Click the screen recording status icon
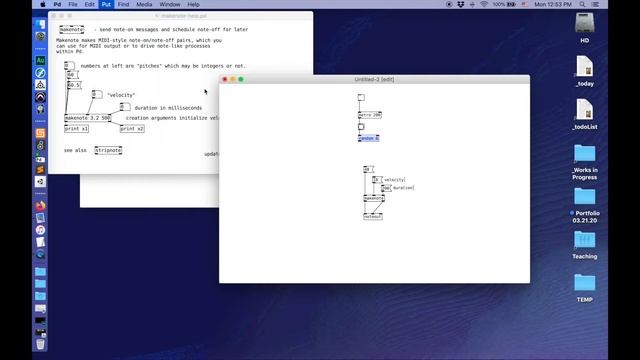 click(x=449, y=4)
